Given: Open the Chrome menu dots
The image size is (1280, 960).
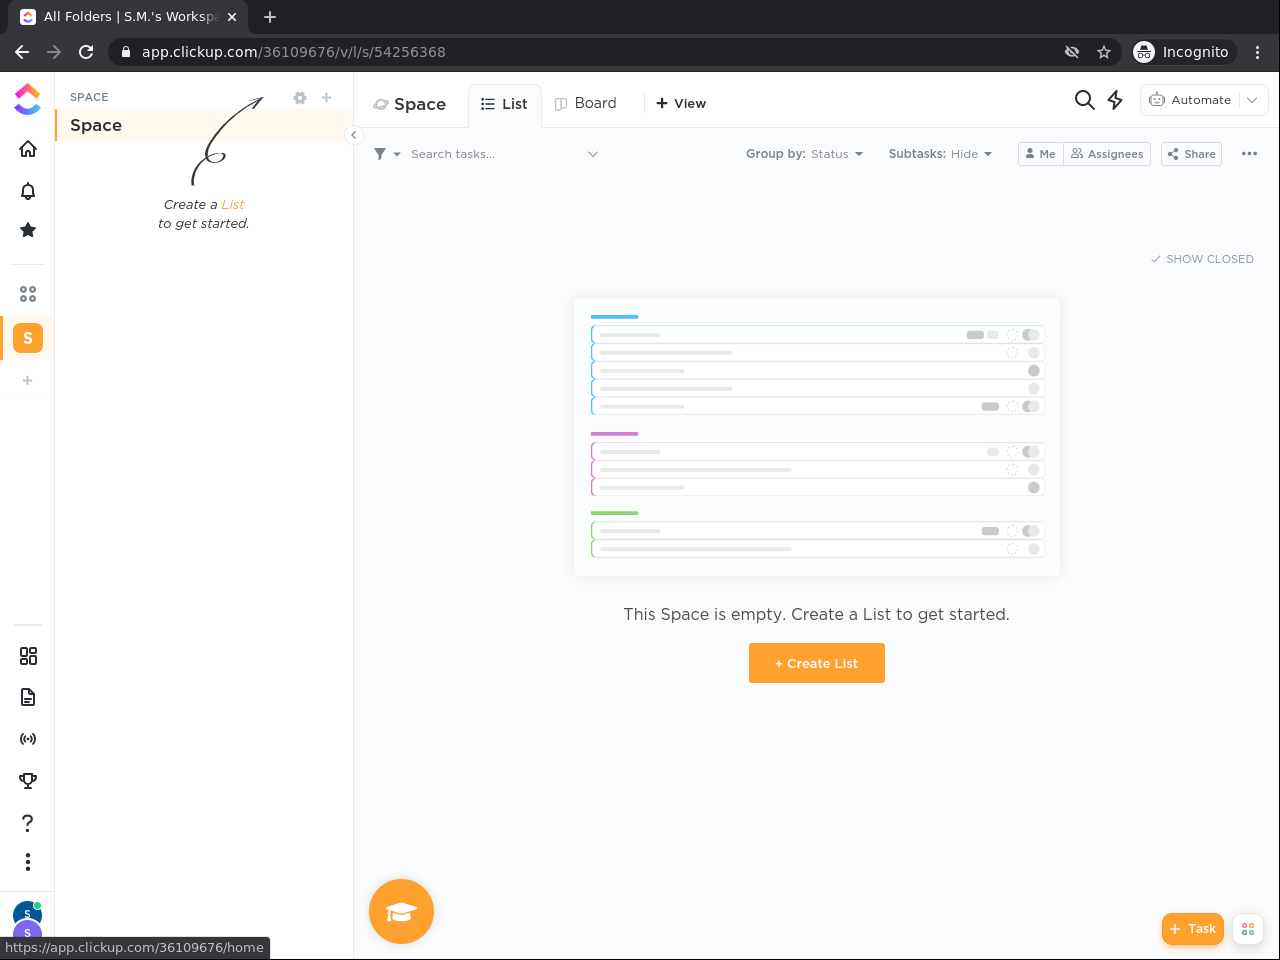Looking at the screenshot, I should click(x=1258, y=52).
